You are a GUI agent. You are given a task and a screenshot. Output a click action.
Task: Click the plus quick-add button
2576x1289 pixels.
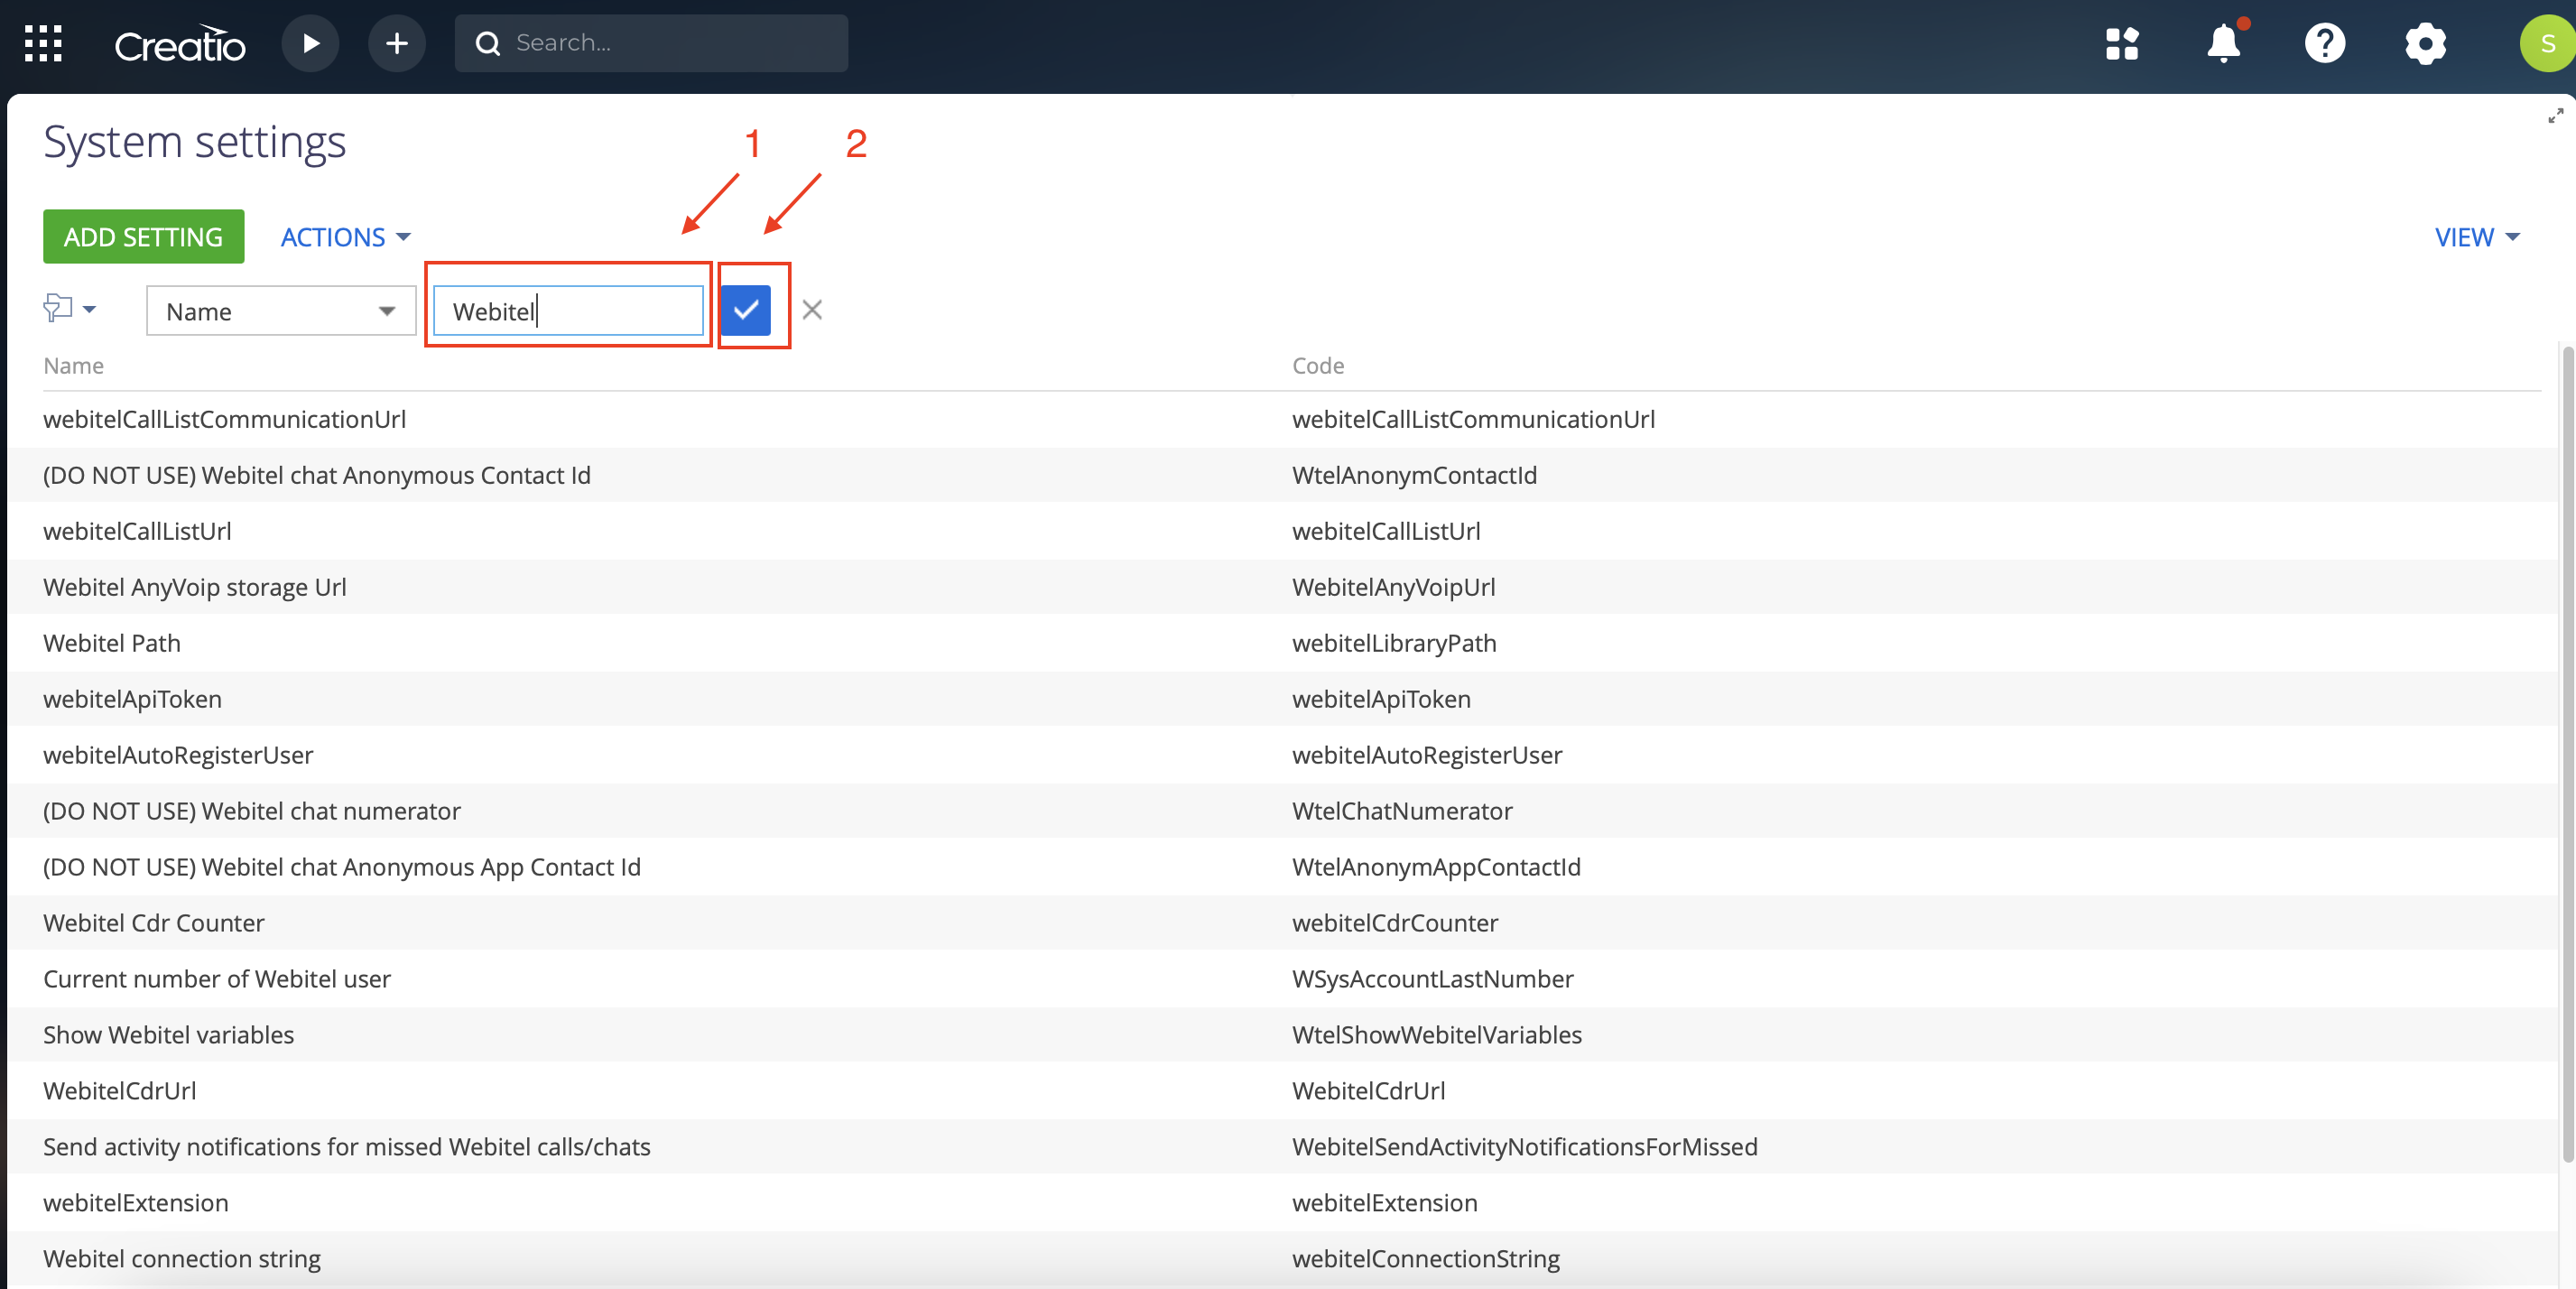click(x=397, y=43)
